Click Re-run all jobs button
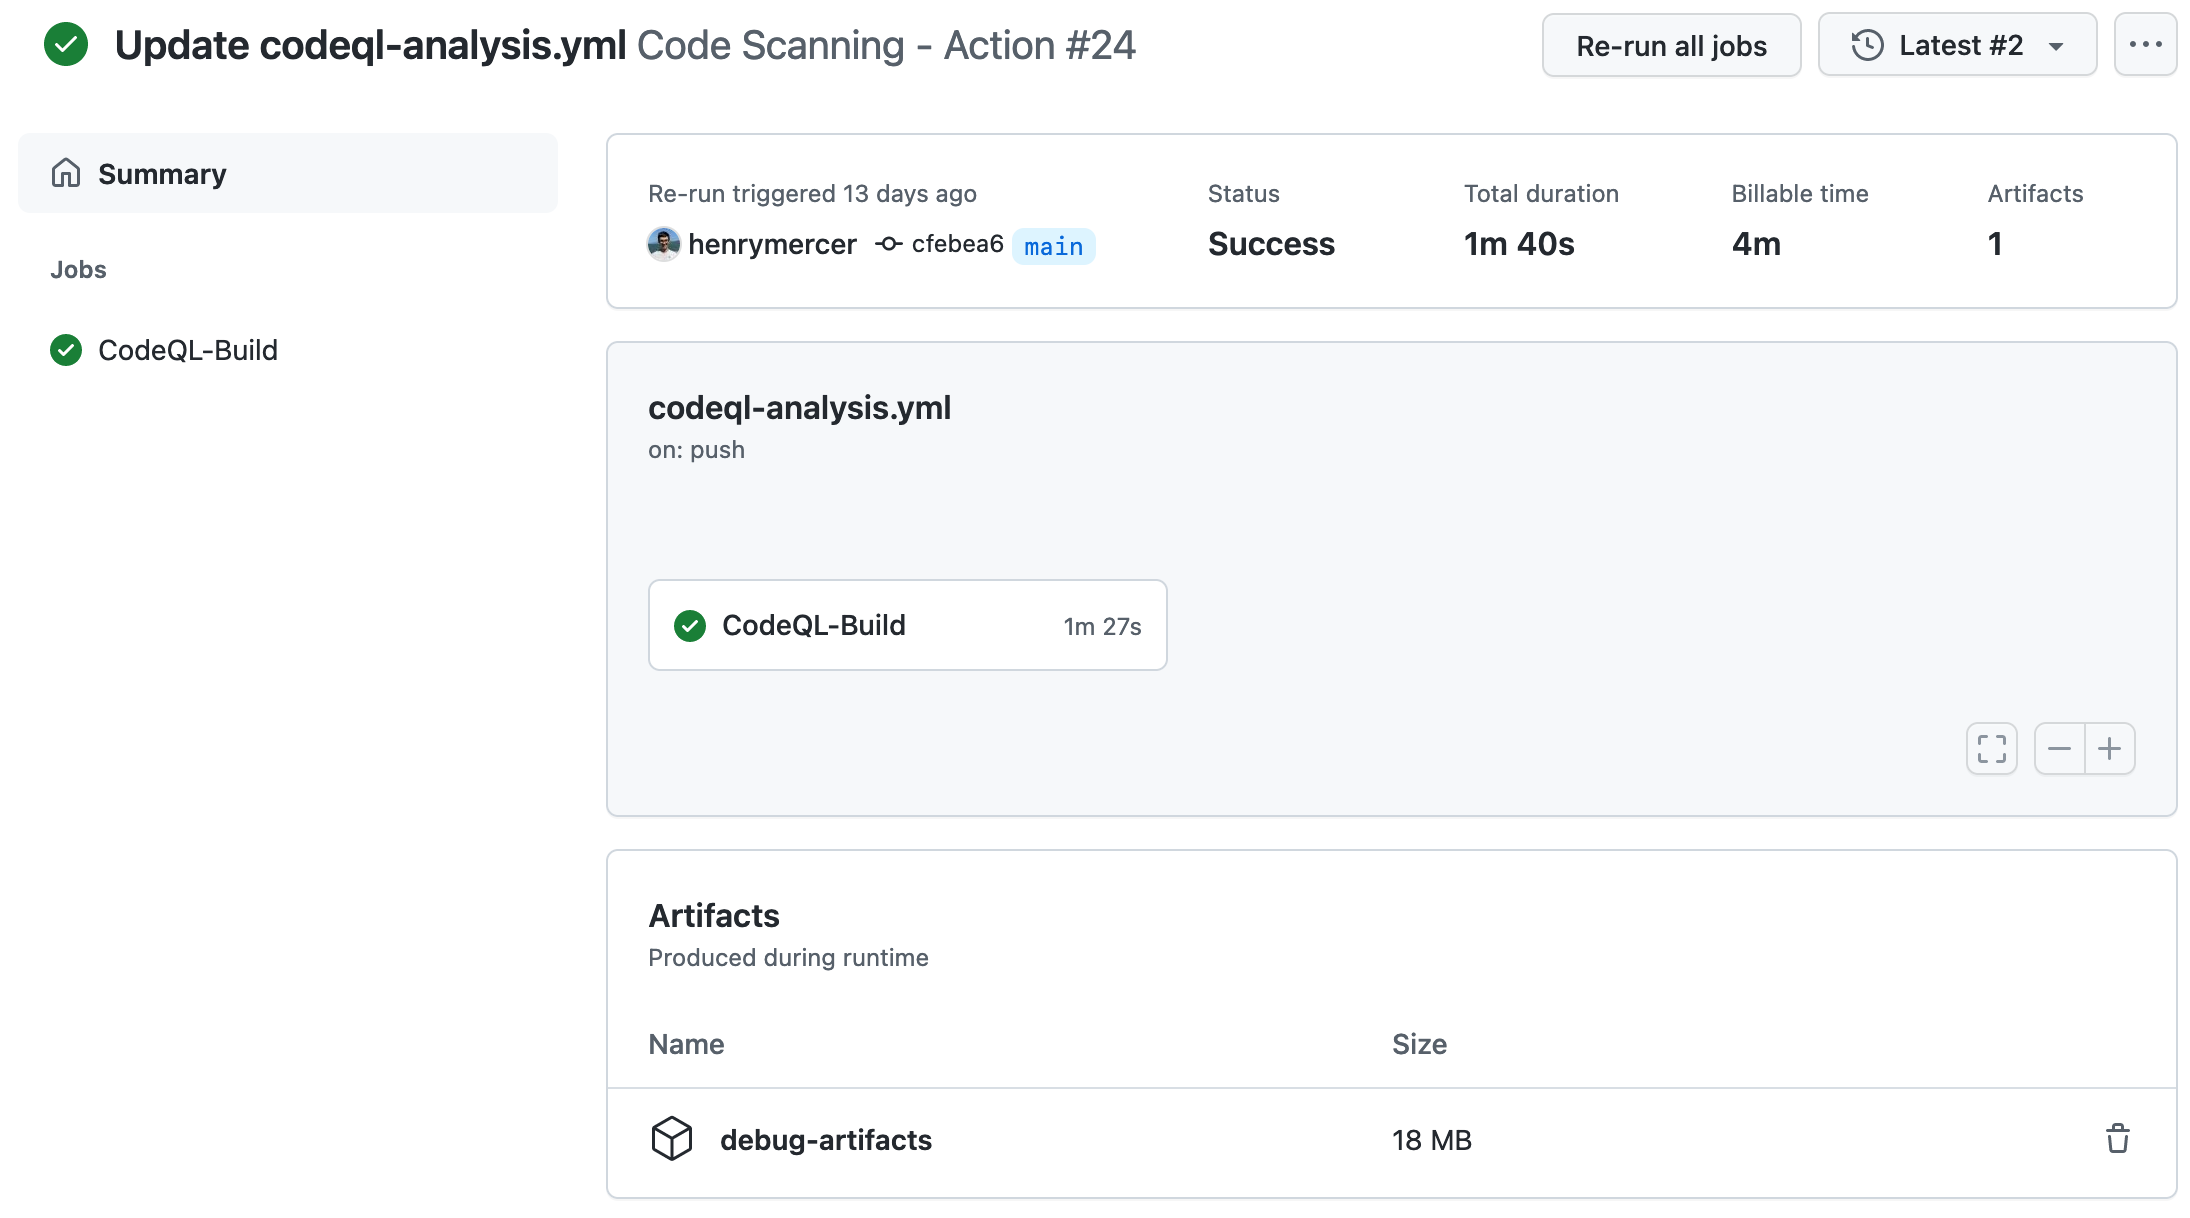The height and width of the screenshot is (1218, 2190). click(1671, 45)
